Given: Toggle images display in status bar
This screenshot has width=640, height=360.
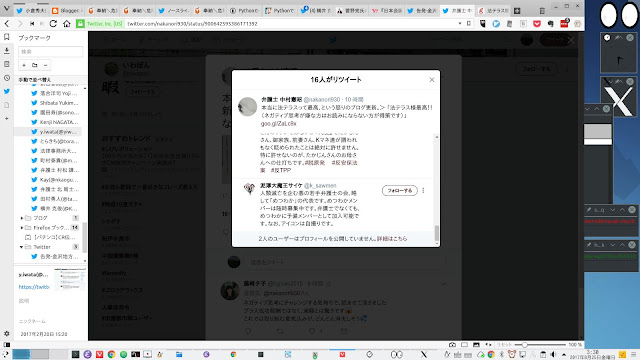Looking at the screenshot, I should click(x=476, y=345).
